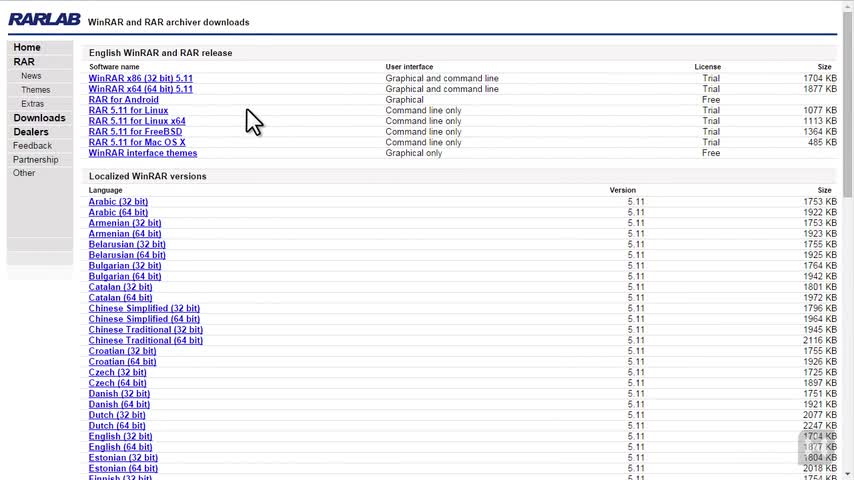Open WinRAR interface themes link
This screenshot has width=854, height=480.
click(x=143, y=153)
